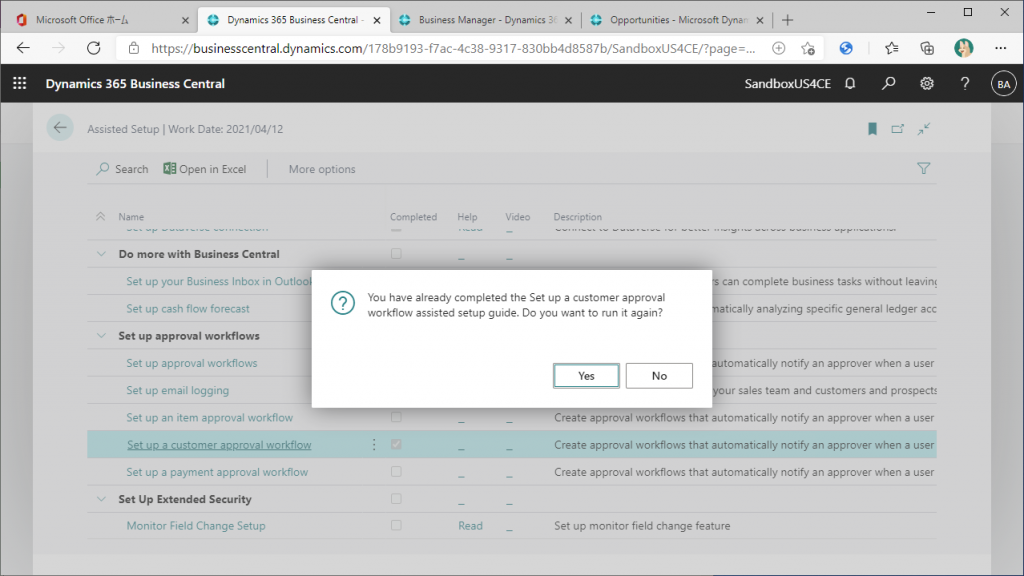Click the SandboxUS4CE environment name
1024x576 pixels.
point(788,84)
